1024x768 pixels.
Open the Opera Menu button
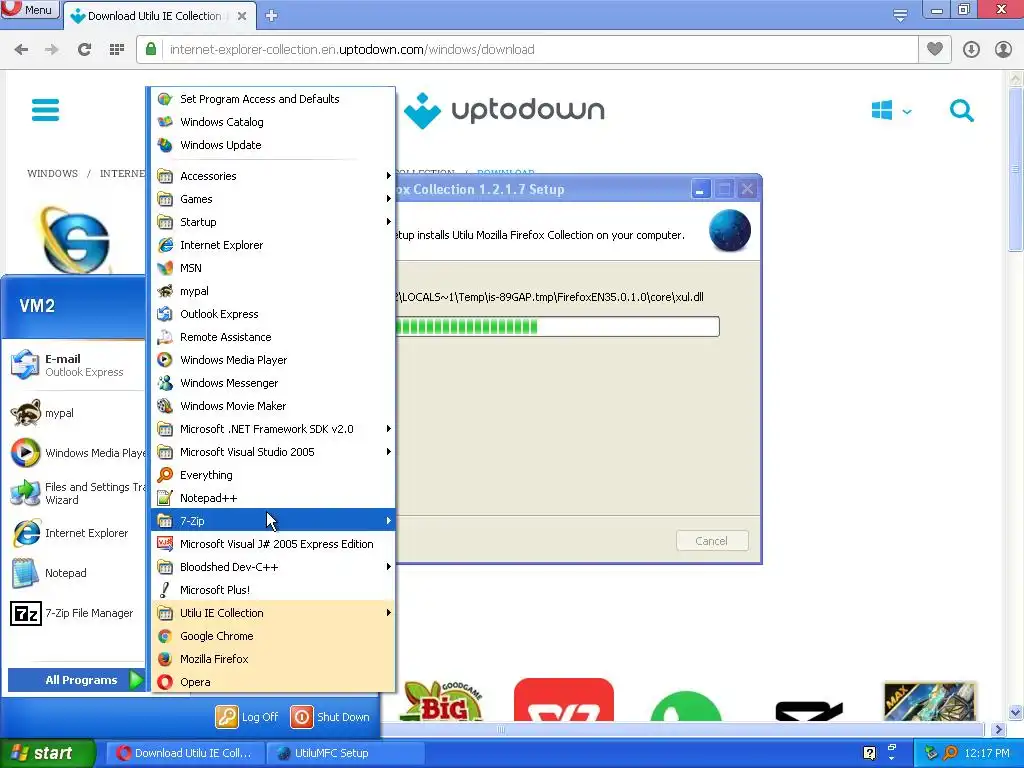(x=30, y=9)
